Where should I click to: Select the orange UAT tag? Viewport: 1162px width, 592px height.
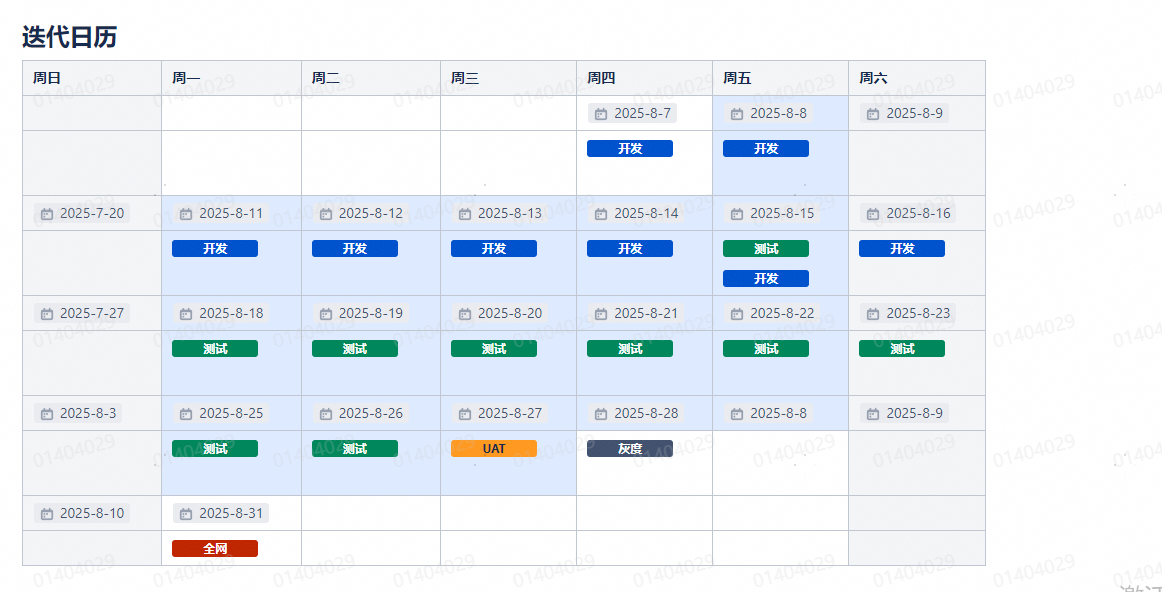coord(494,449)
